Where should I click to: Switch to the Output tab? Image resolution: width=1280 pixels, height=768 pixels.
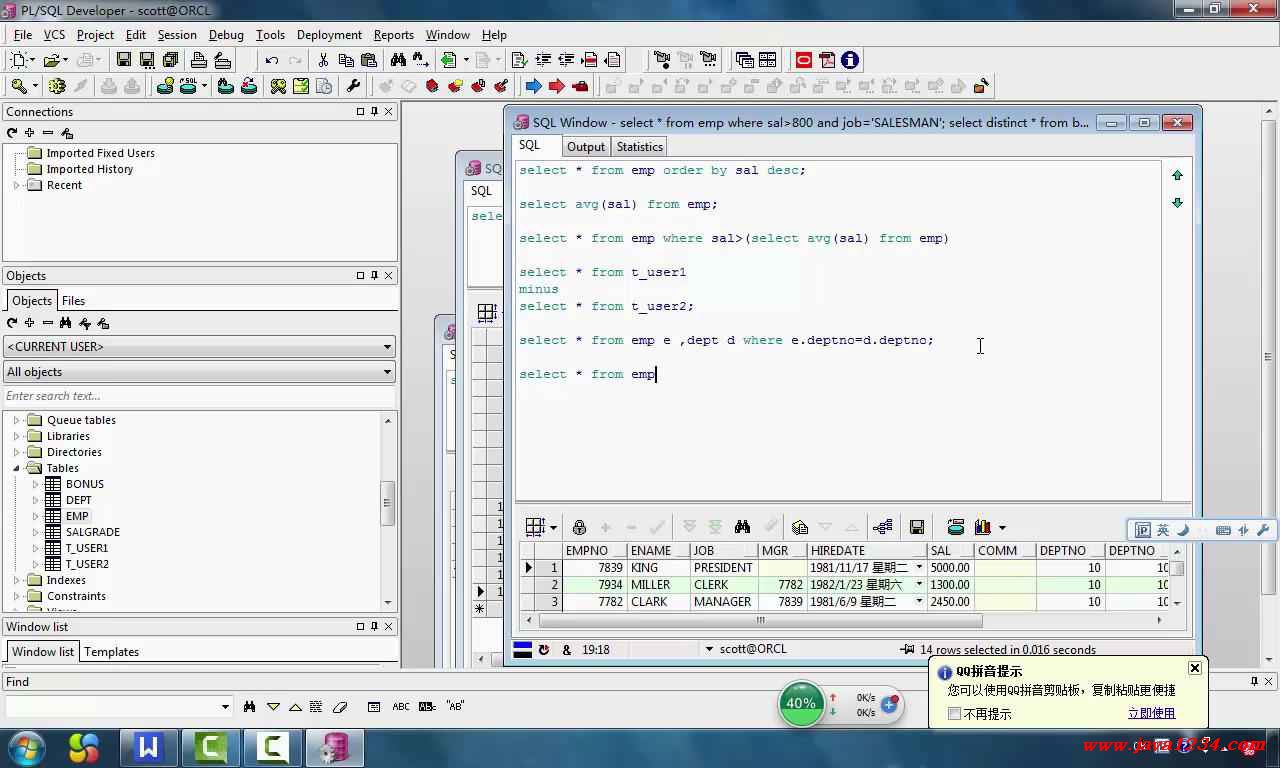586,147
